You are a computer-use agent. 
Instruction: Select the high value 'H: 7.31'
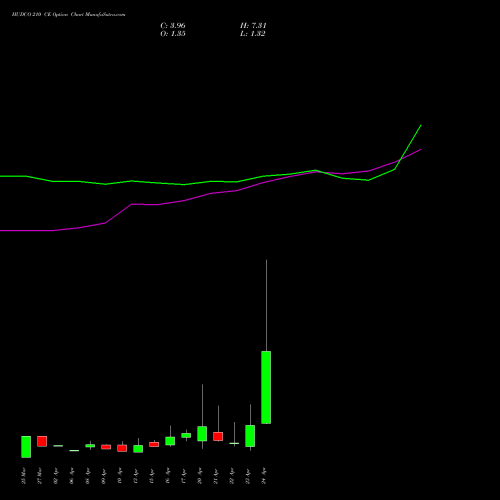pyautogui.click(x=253, y=26)
